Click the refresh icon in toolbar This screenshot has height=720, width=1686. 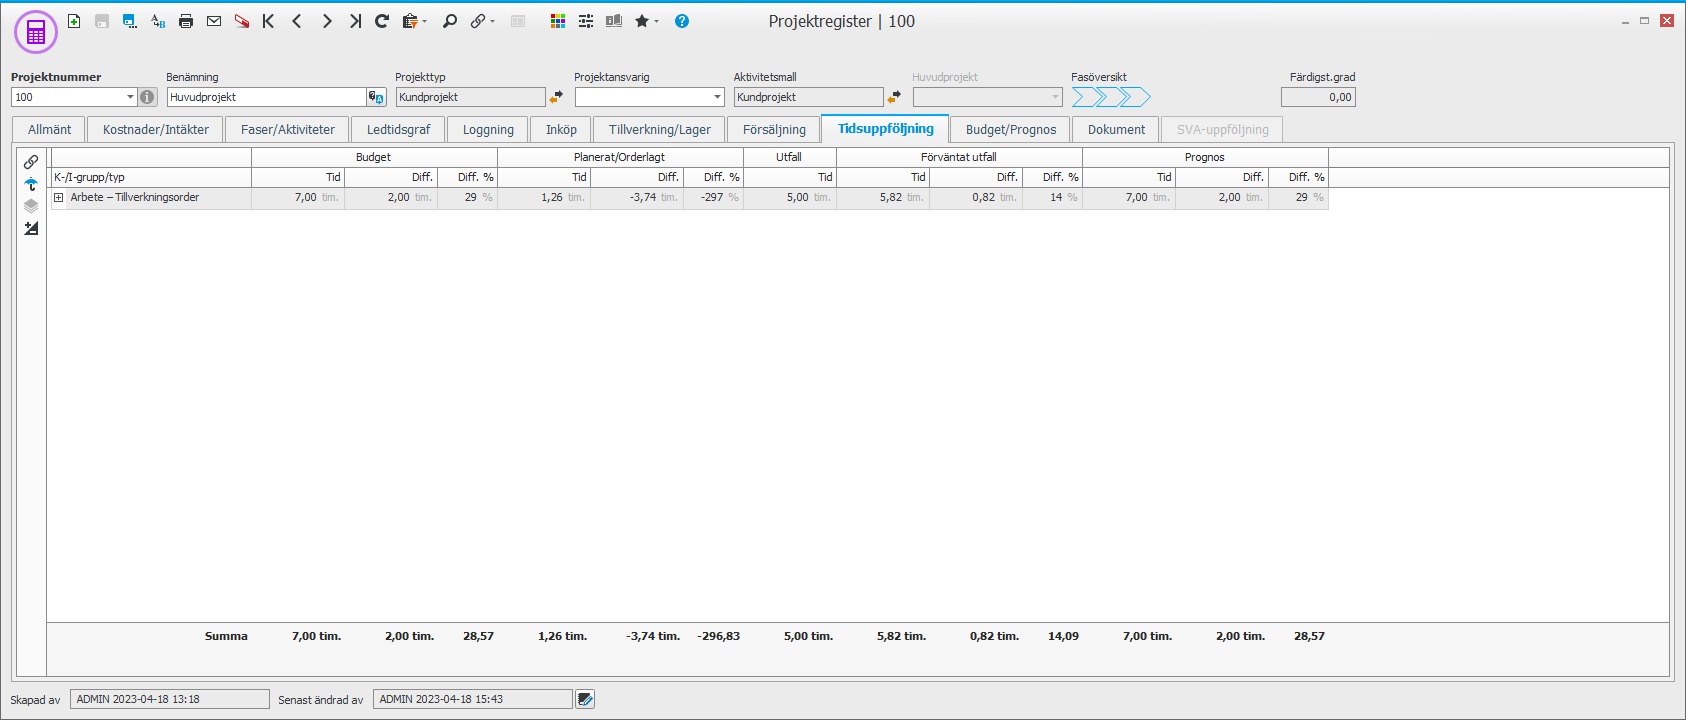(382, 21)
